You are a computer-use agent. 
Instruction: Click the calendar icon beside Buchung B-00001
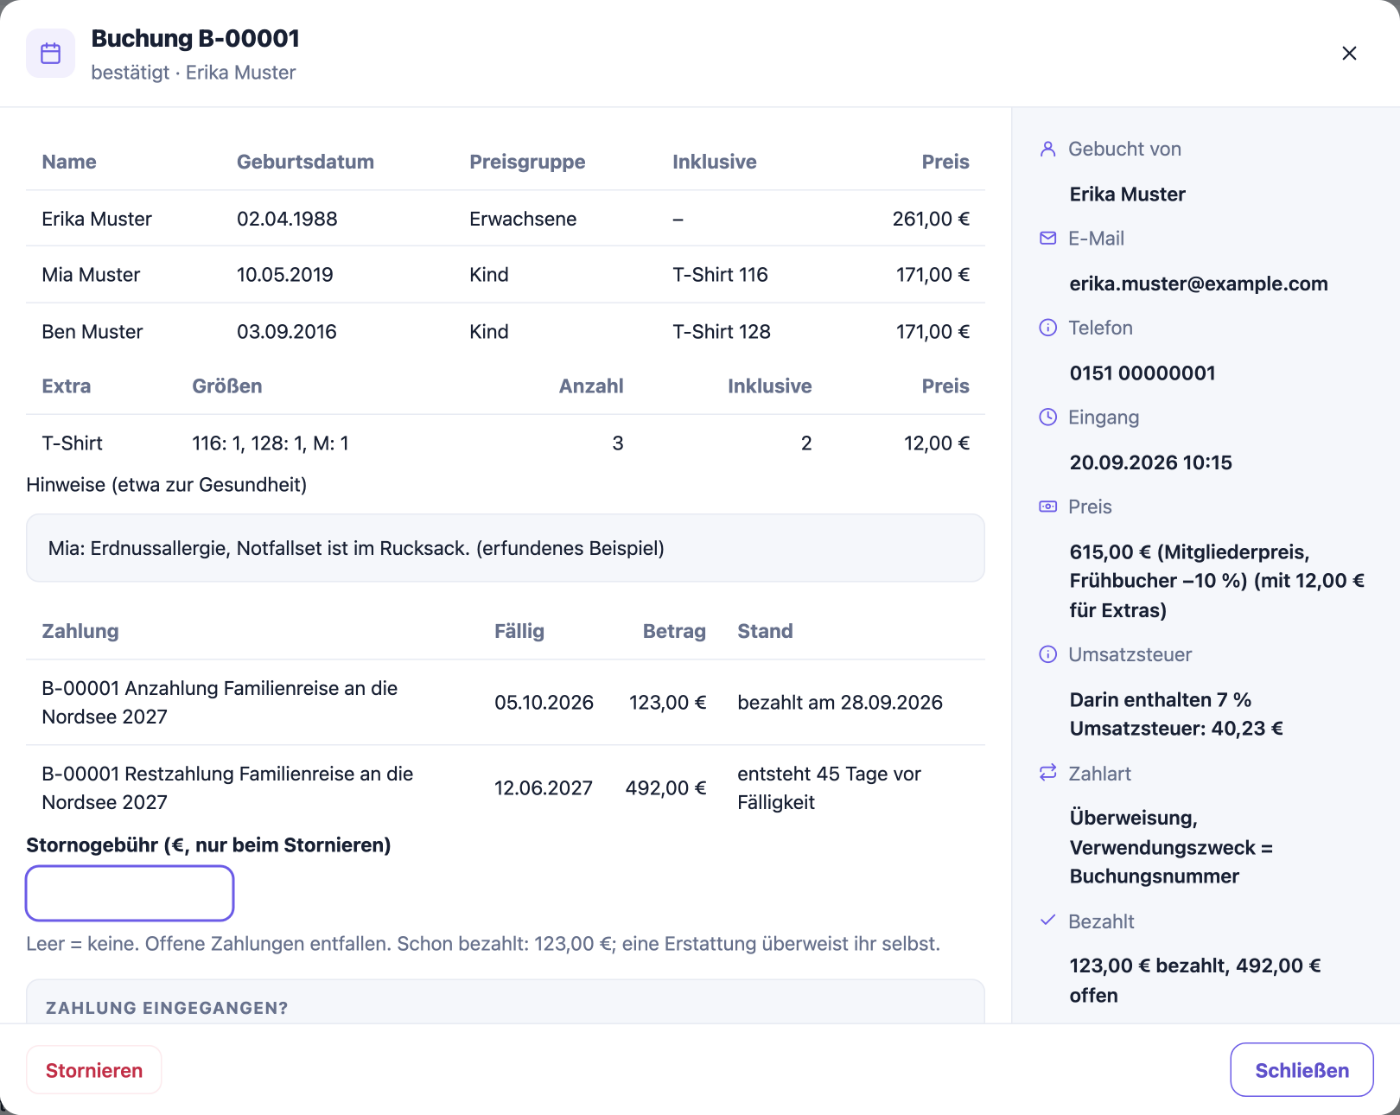point(50,54)
